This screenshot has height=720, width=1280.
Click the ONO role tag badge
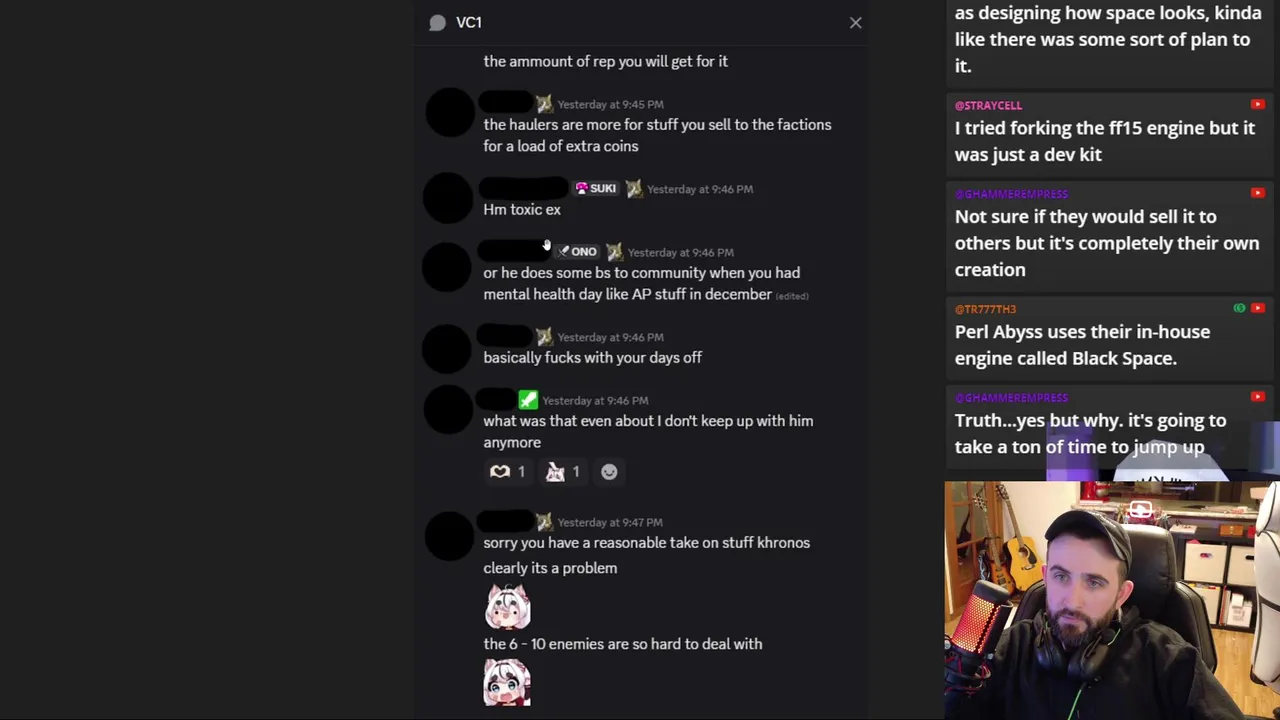577,252
